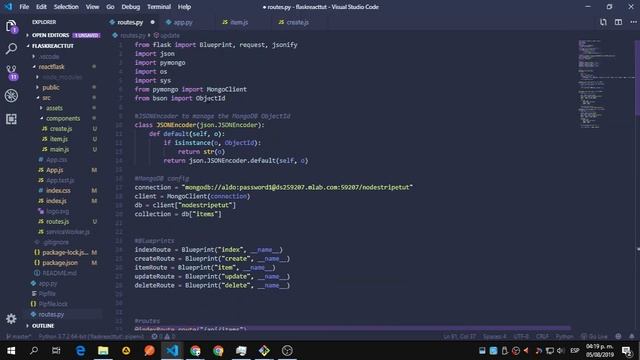This screenshot has height=360, width=640.
Task: Open Windows taskbar search
Action: 34,351
